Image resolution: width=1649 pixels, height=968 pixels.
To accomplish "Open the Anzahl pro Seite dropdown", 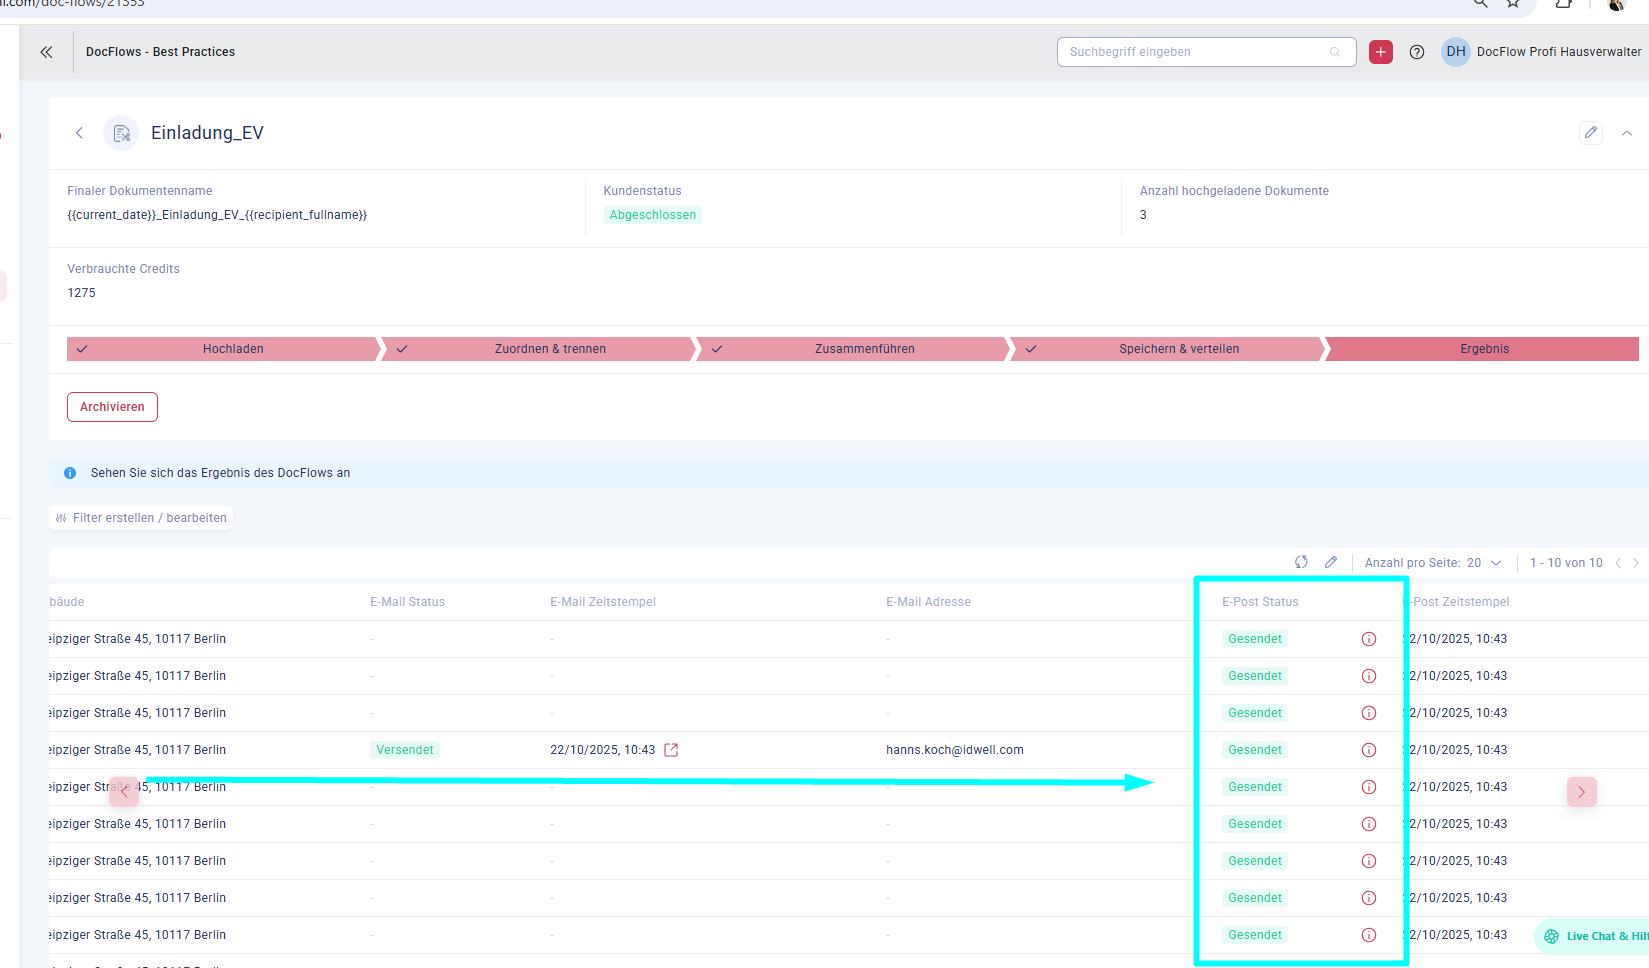I will coord(1483,563).
